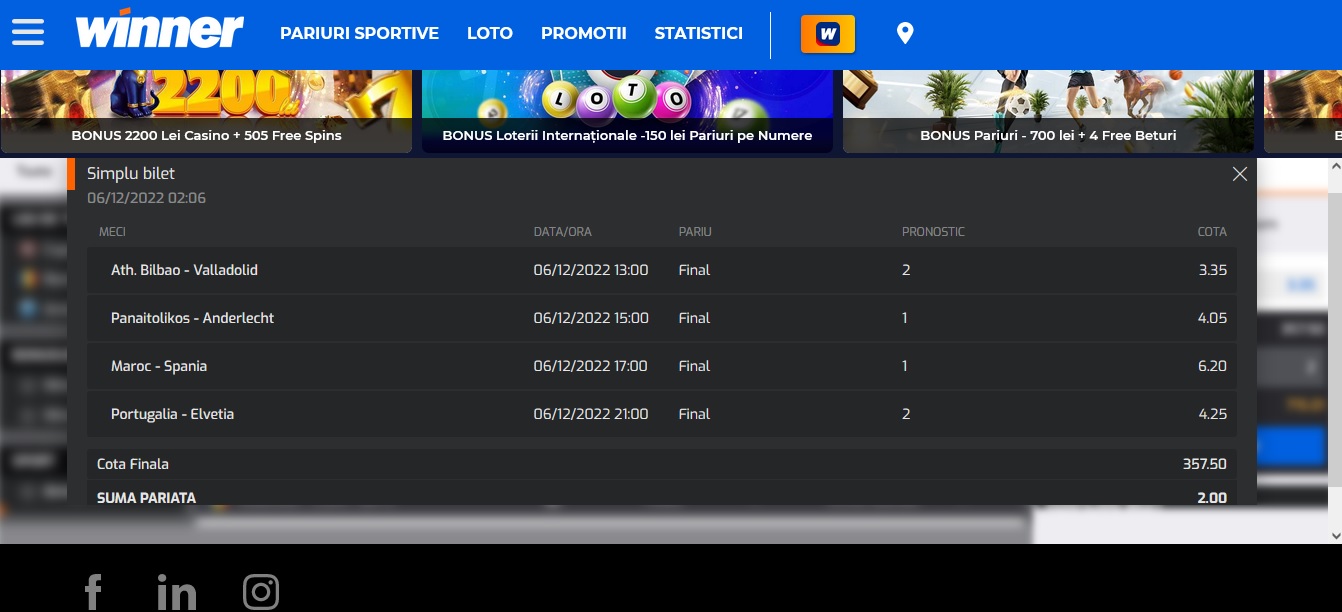Click the 06/12/2022 21:00 date cell
This screenshot has width=1342, height=612.
click(591, 414)
